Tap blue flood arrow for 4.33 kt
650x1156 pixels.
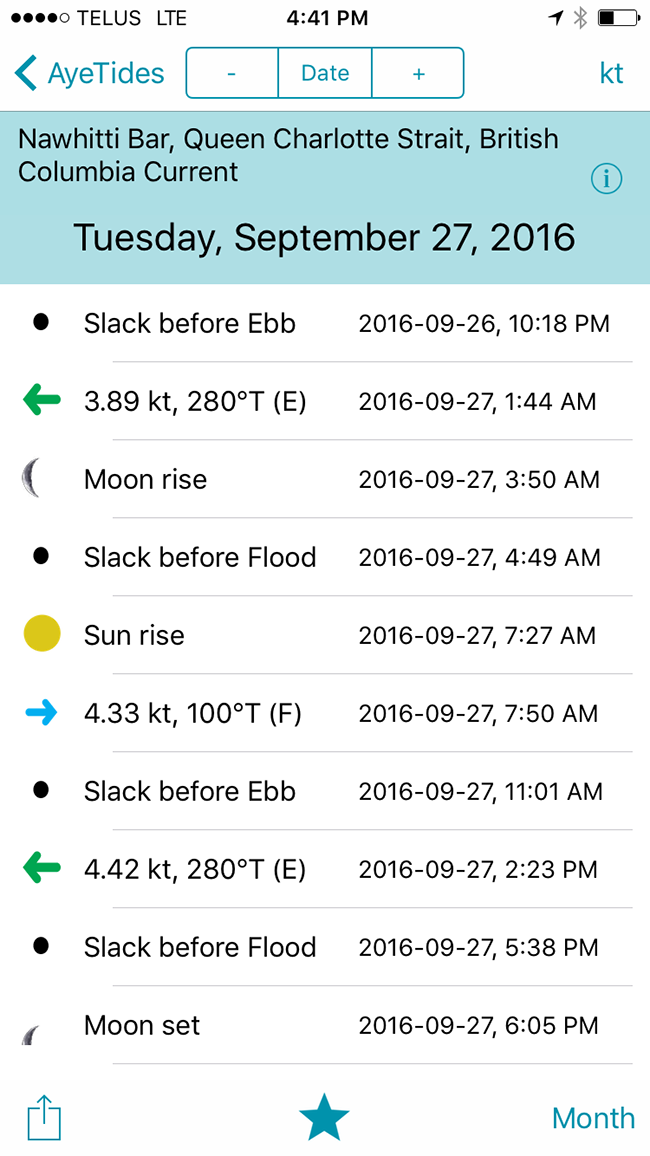click(x=42, y=713)
